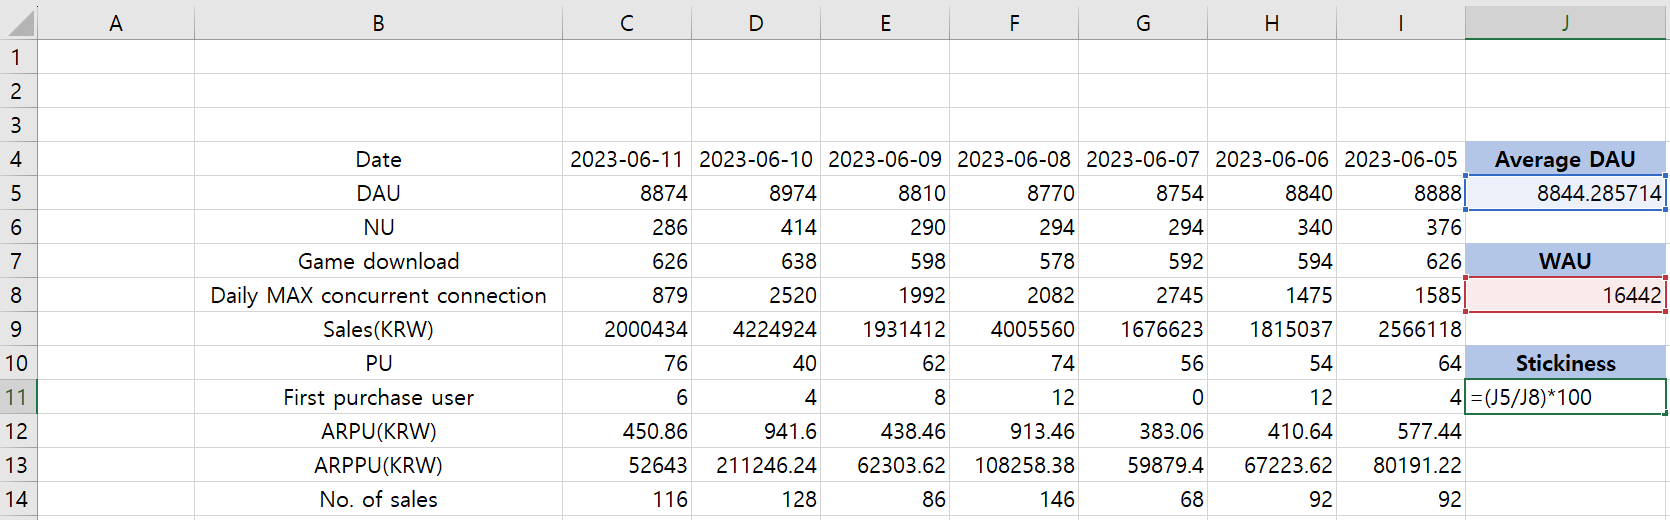The height and width of the screenshot is (520, 1670).
Task: Click PU value 76
Action: click(627, 363)
